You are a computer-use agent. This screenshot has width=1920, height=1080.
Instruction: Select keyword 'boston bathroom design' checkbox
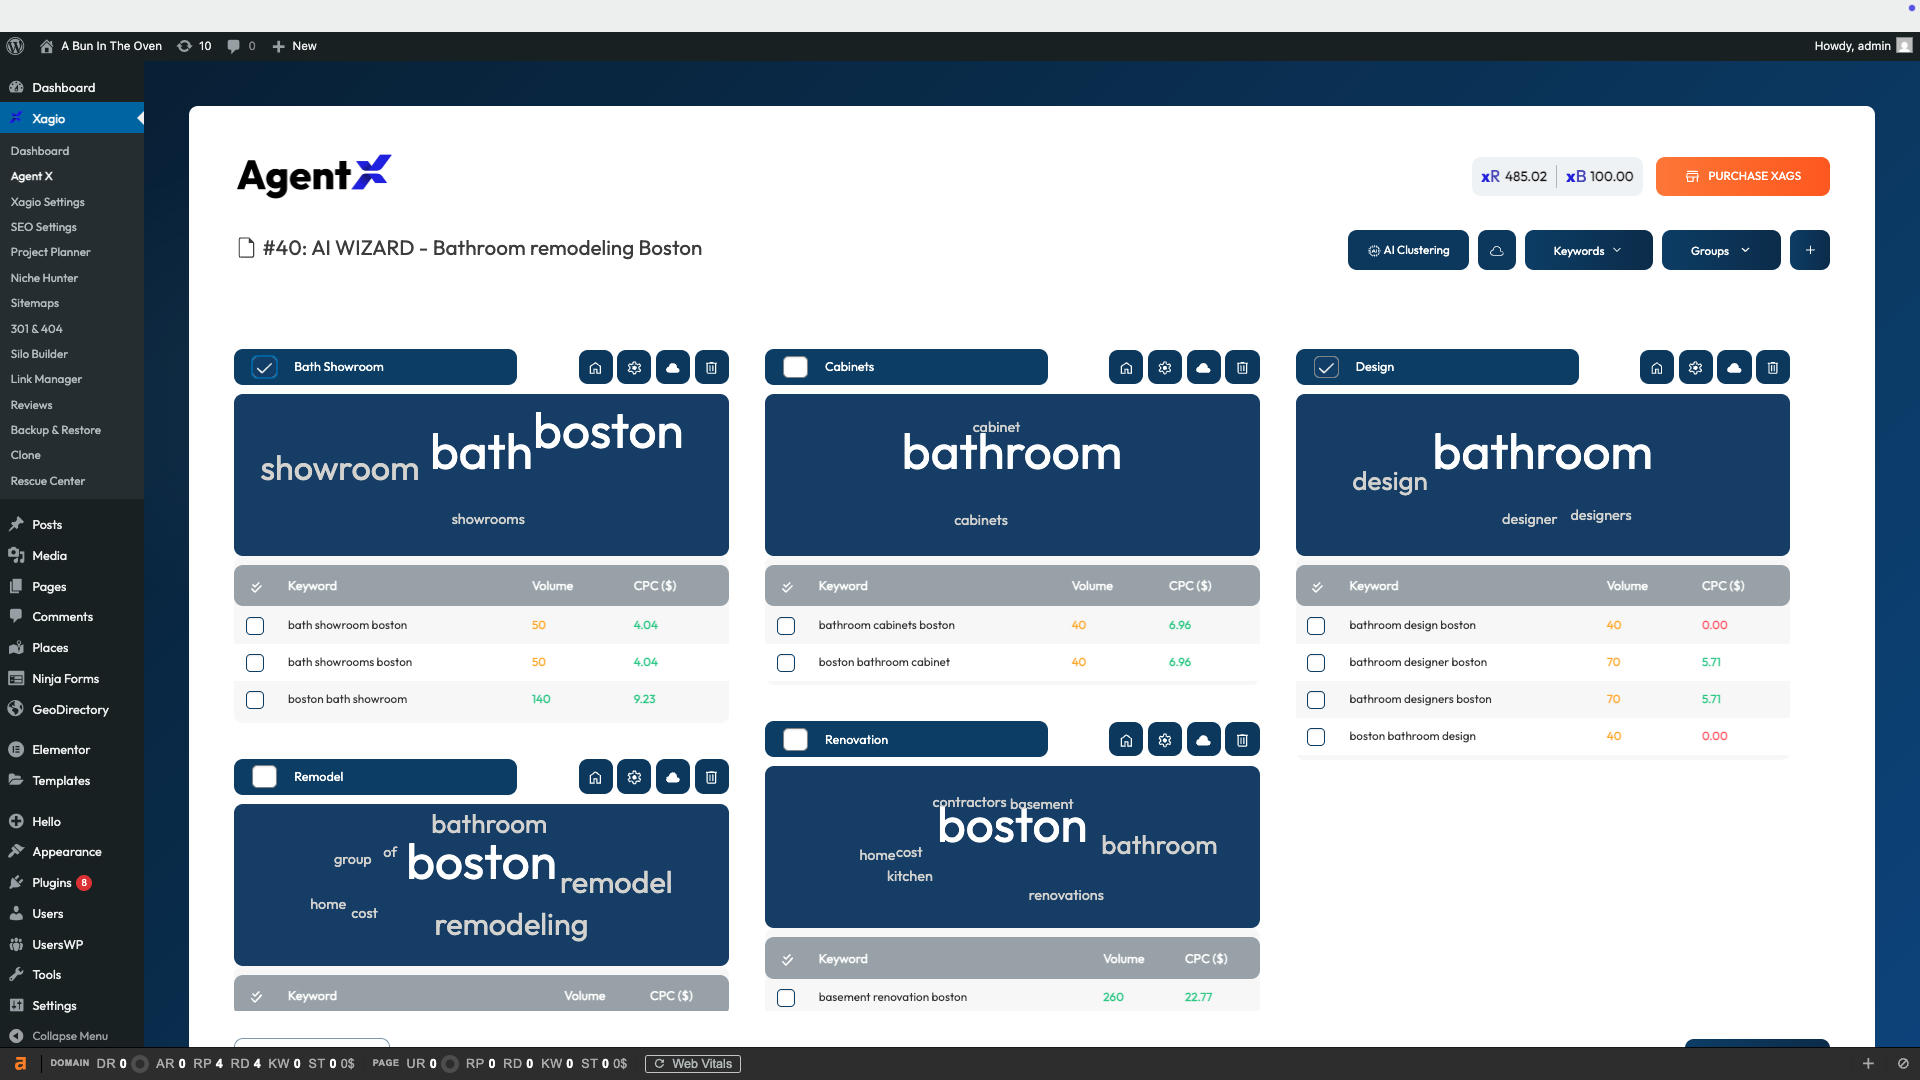click(1316, 737)
